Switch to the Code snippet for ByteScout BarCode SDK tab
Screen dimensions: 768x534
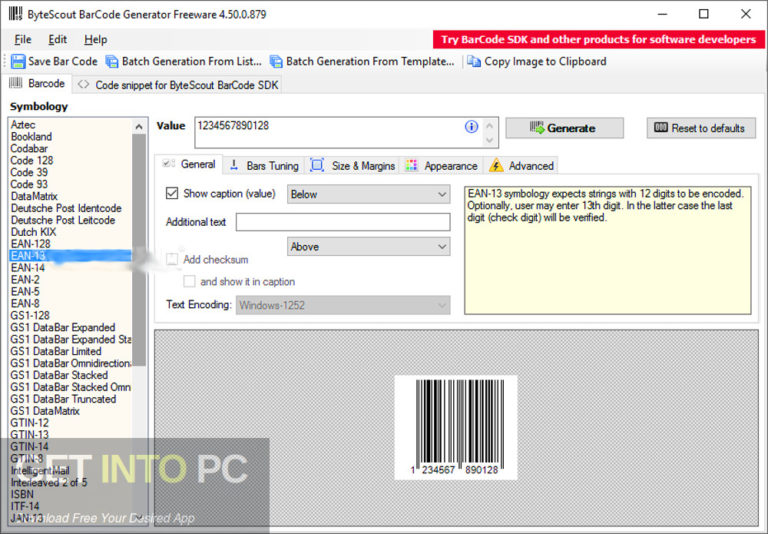178,85
